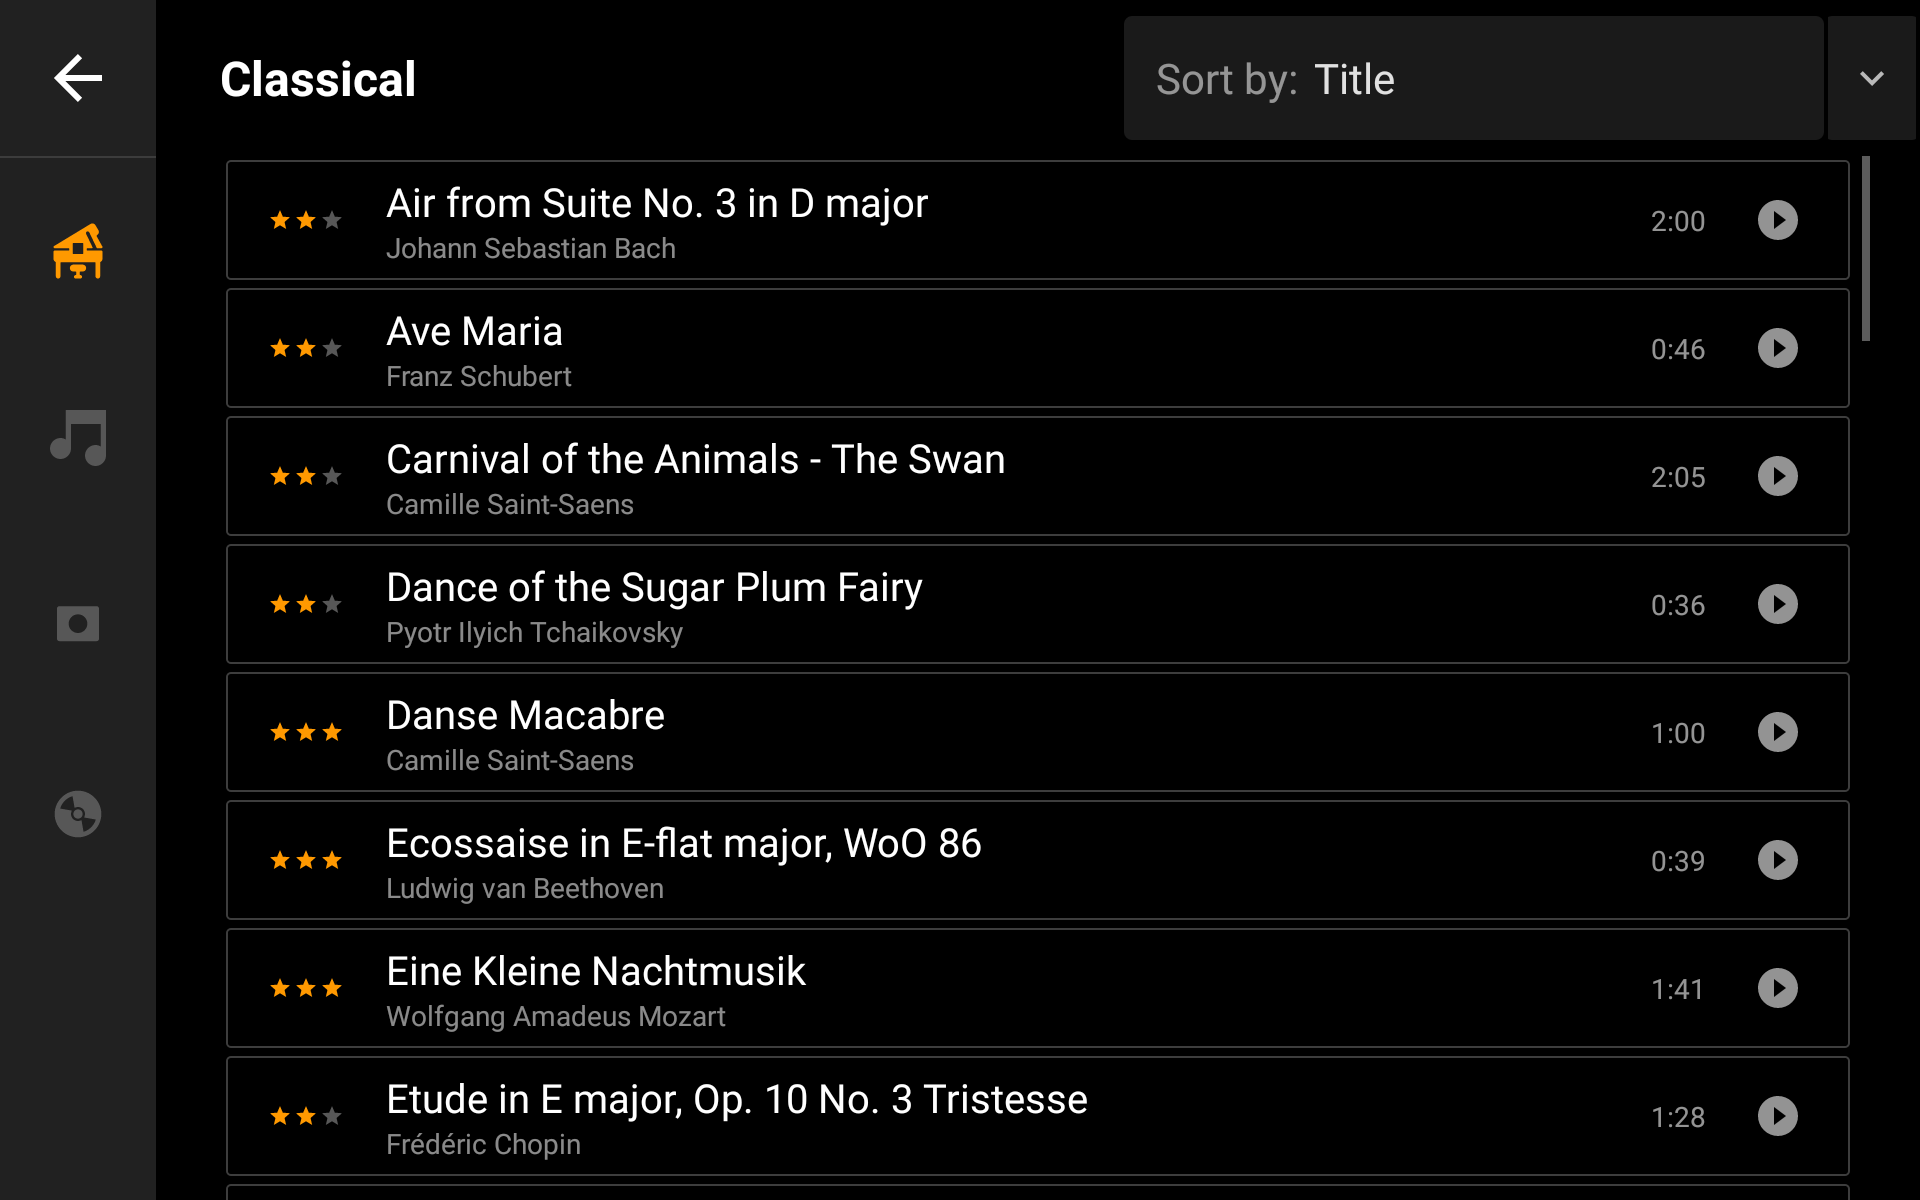Image resolution: width=1920 pixels, height=1200 pixels.
Task: Play the Ave Maria preview
Action: click(x=1777, y=348)
